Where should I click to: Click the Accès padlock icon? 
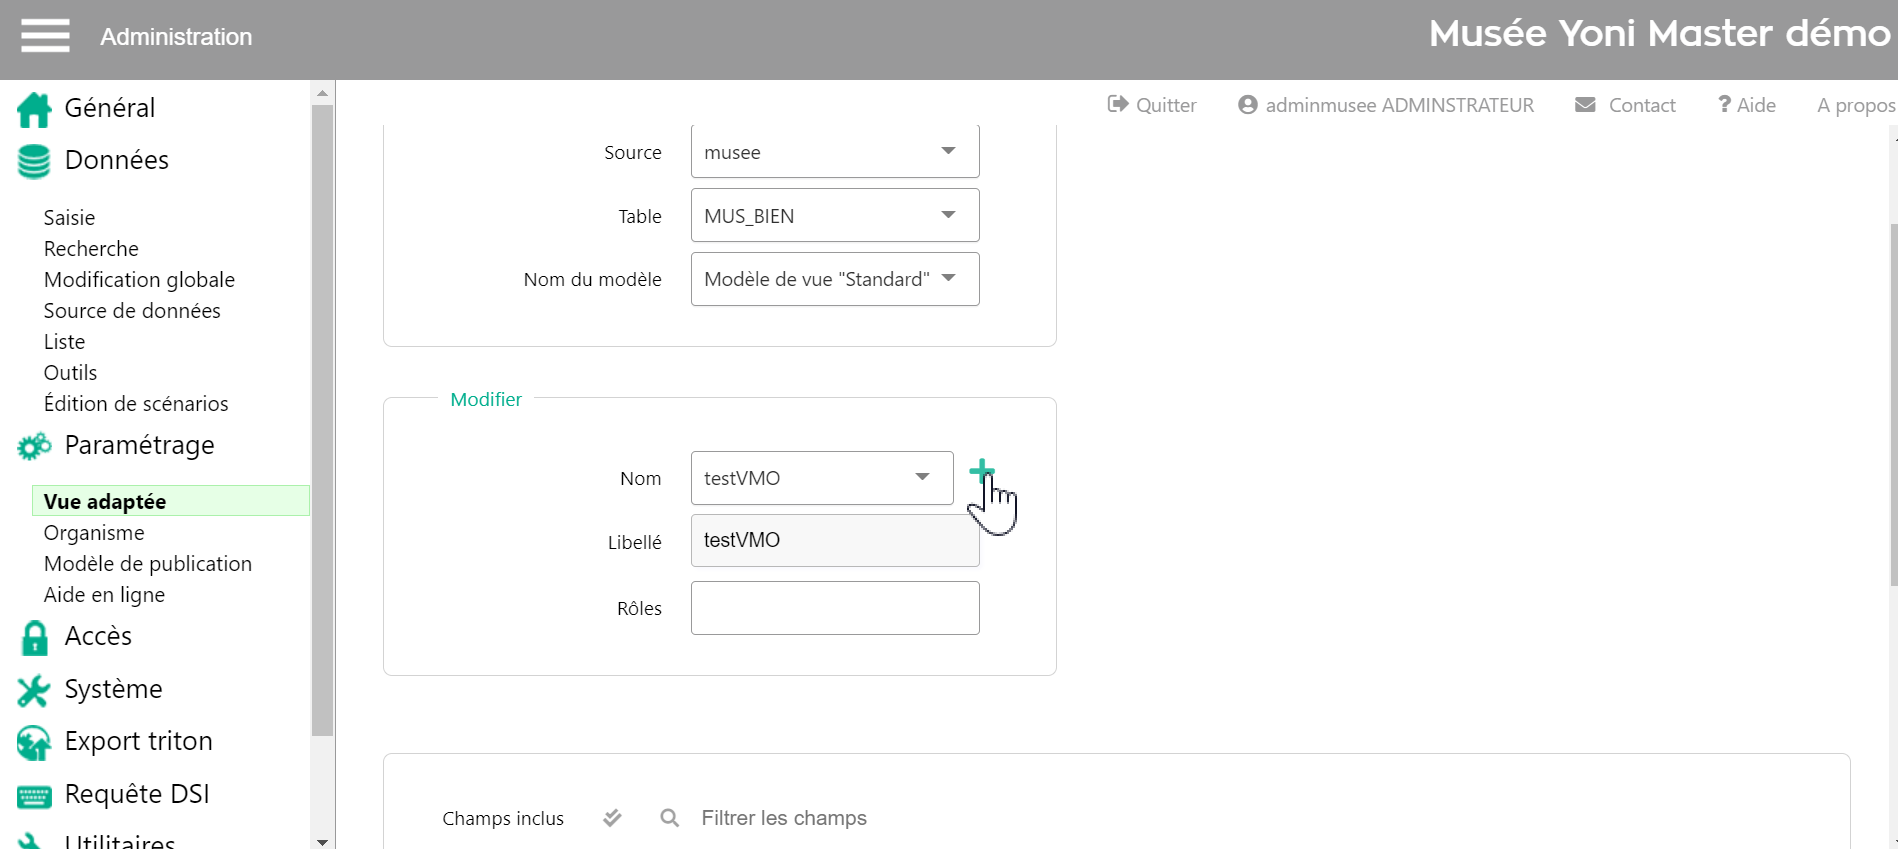coord(34,637)
